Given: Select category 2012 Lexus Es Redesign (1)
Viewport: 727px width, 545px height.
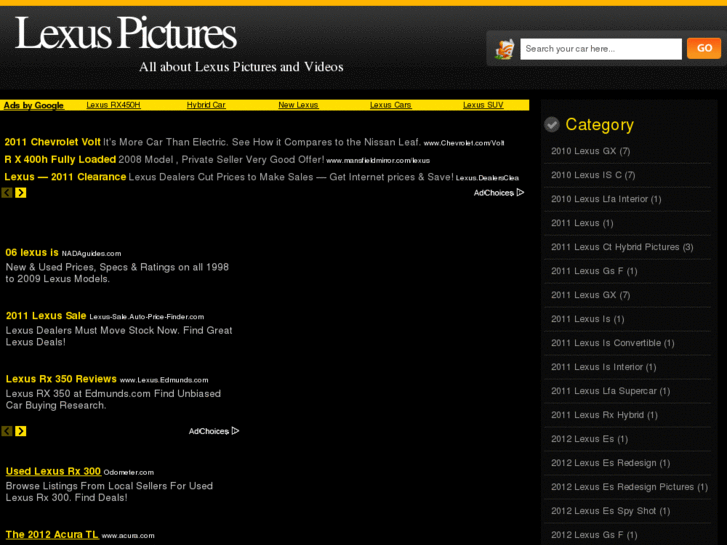Looking at the screenshot, I should click(x=610, y=463).
